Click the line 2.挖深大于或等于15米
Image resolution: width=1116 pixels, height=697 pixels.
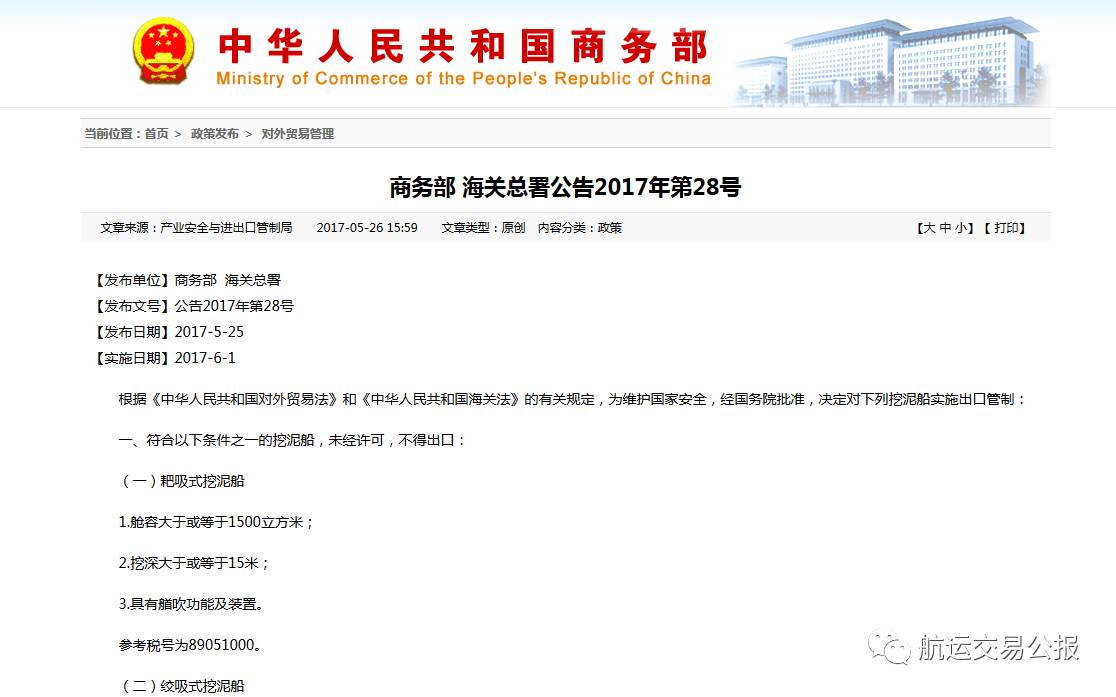pos(194,563)
